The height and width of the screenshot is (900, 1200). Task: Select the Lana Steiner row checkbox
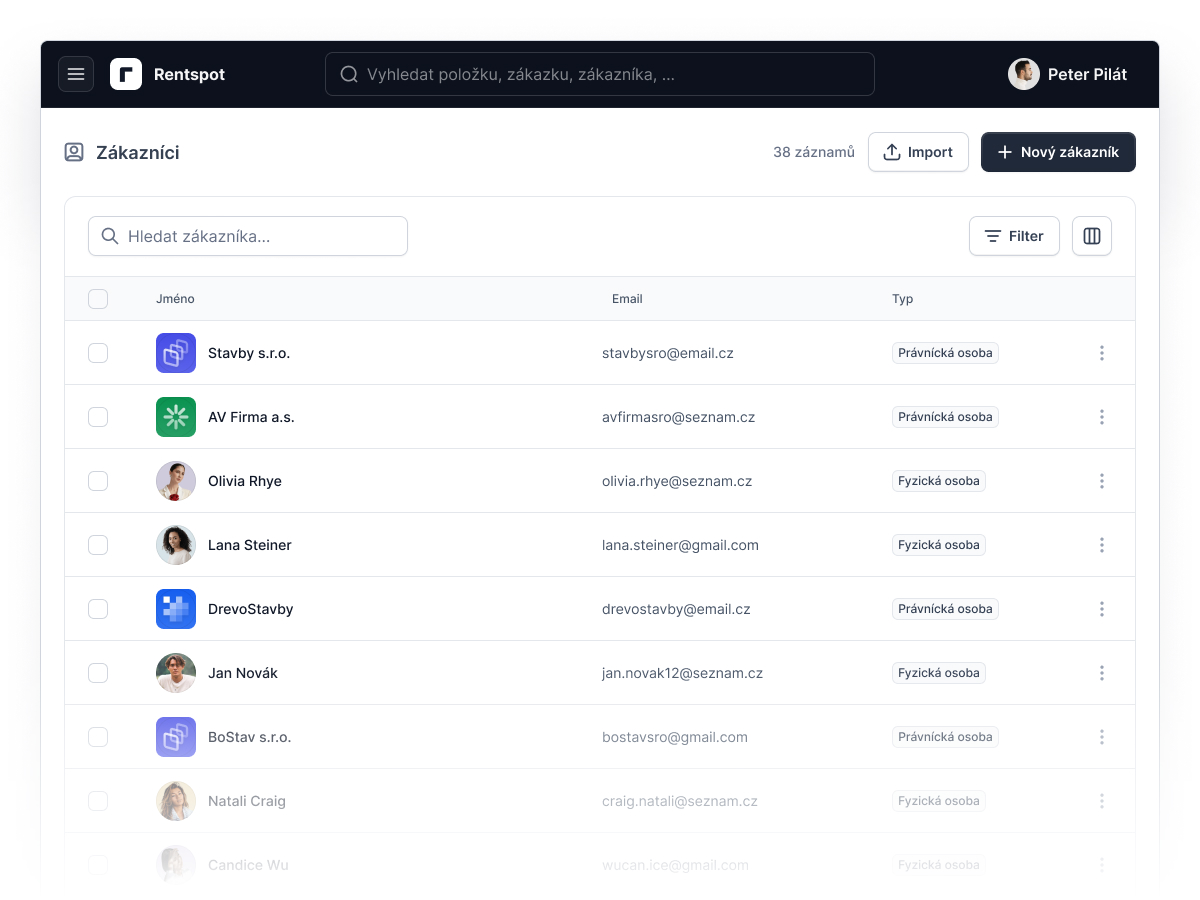[98, 545]
